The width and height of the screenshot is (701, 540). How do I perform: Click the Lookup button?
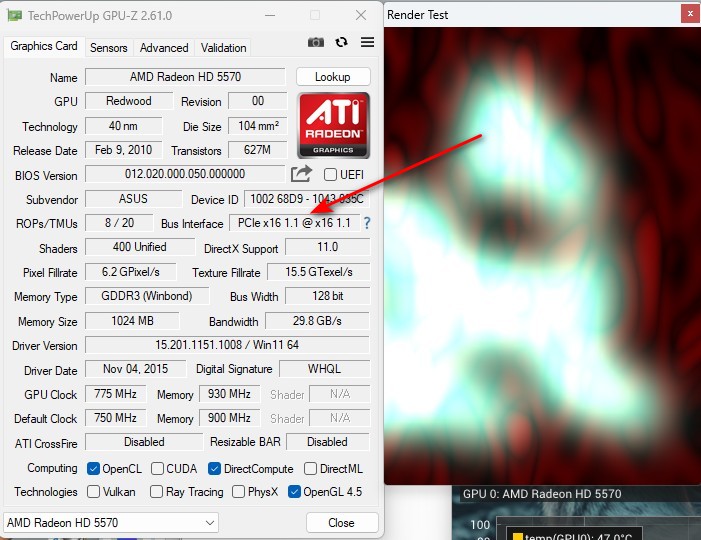click(333, 77)
